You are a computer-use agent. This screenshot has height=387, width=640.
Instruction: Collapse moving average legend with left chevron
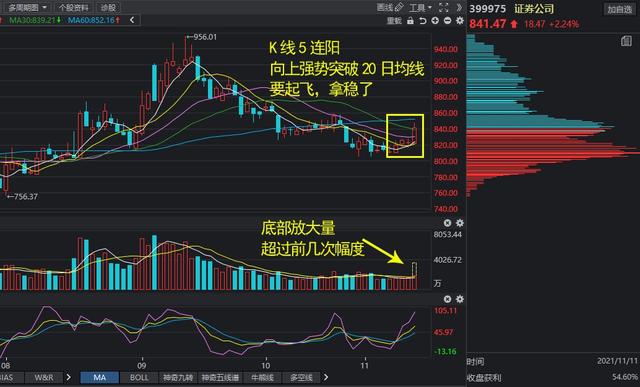(132, 20)
